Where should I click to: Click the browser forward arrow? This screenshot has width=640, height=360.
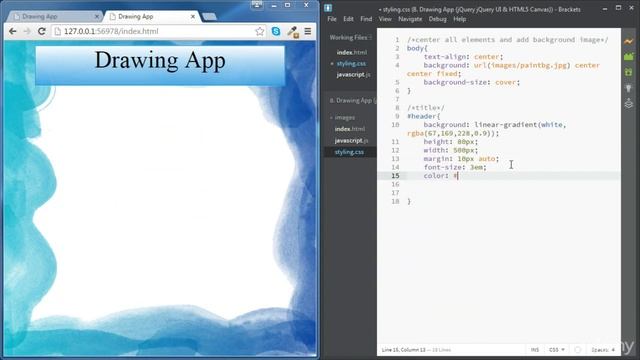click(27, 31)
